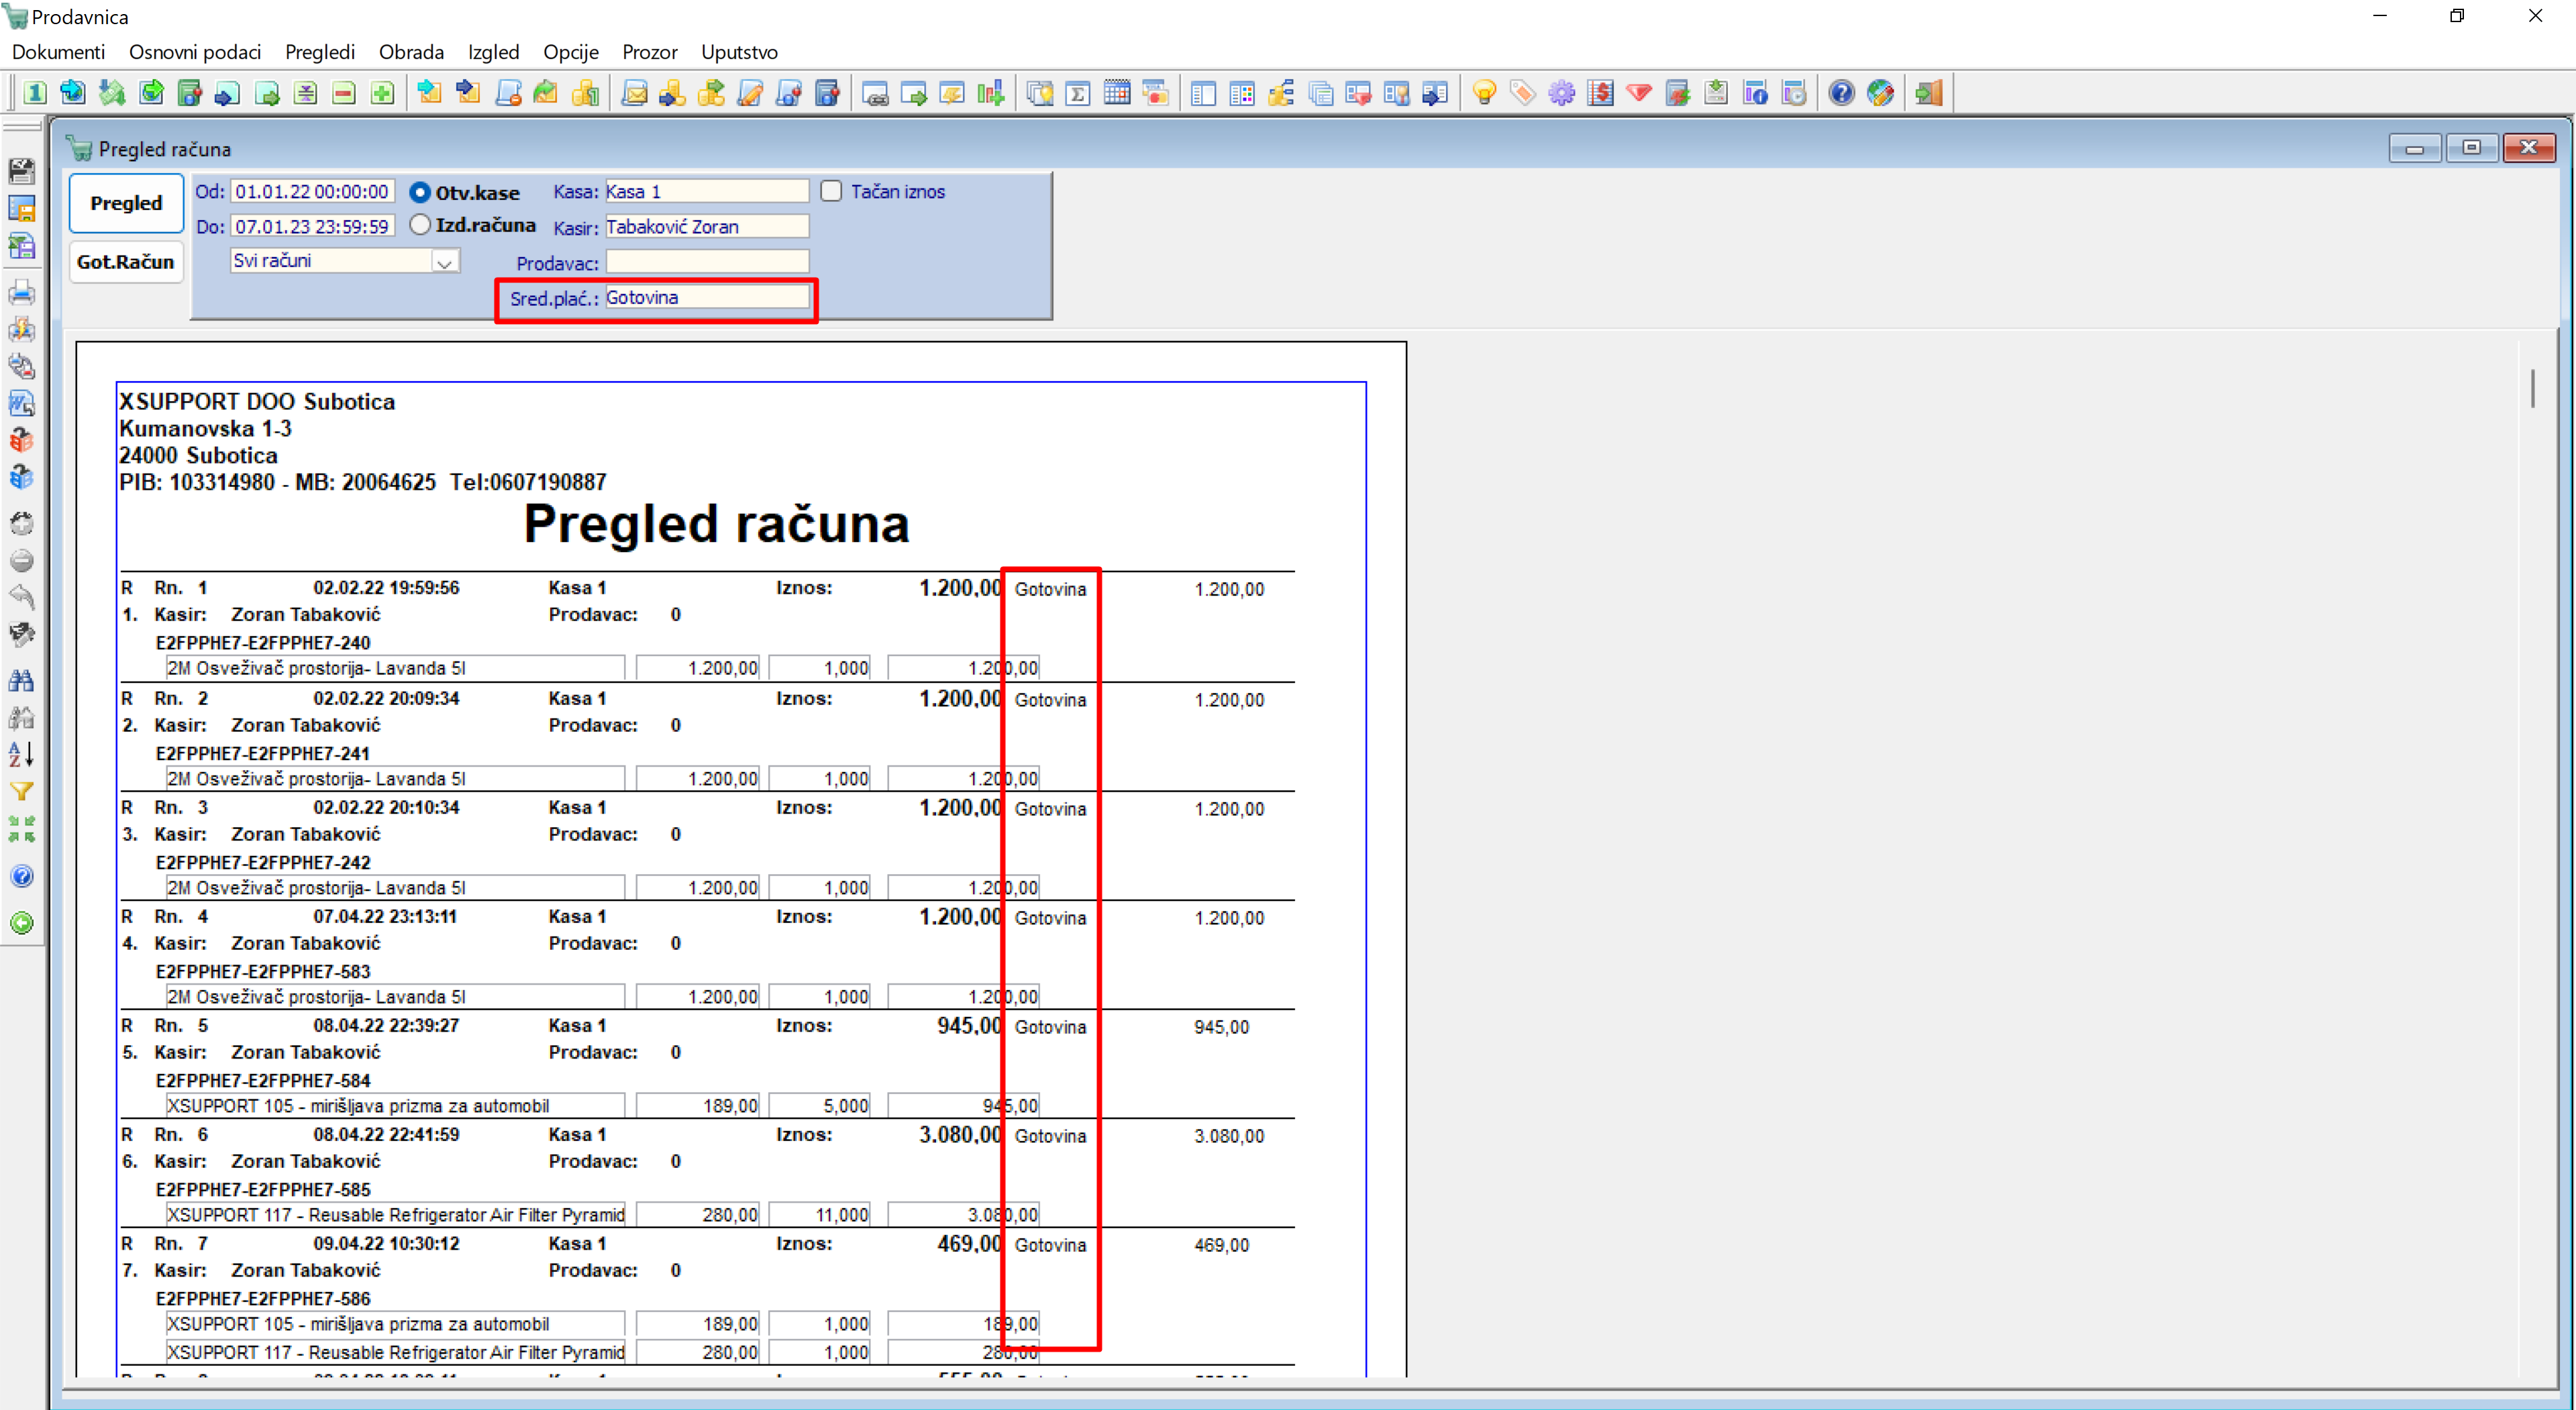Expand the Svi računi dropdown
The image size is (2576, 1410).
pos(445,262)
